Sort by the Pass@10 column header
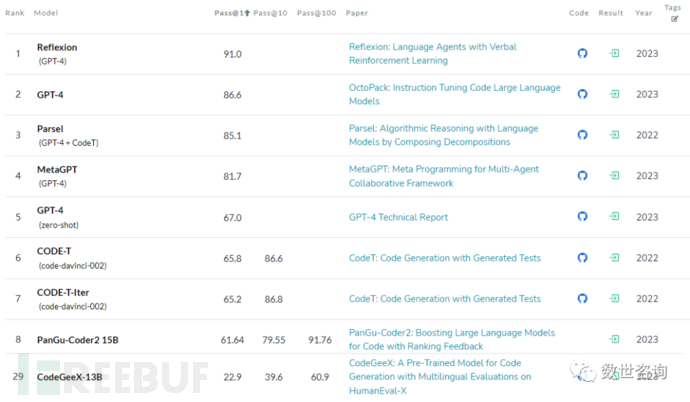 (x=272, y=13)
